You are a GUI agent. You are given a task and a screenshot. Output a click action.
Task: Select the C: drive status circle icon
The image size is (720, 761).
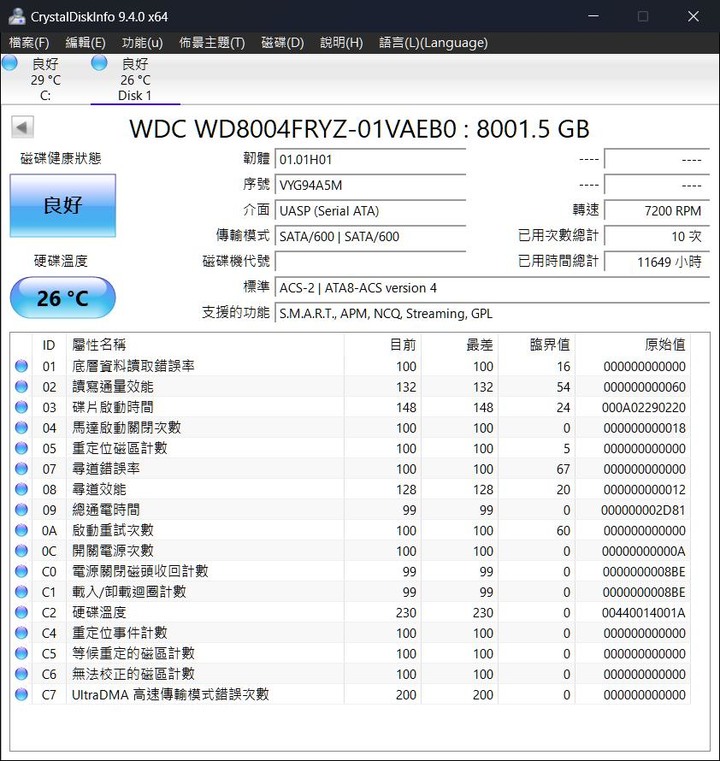(10, 63)
